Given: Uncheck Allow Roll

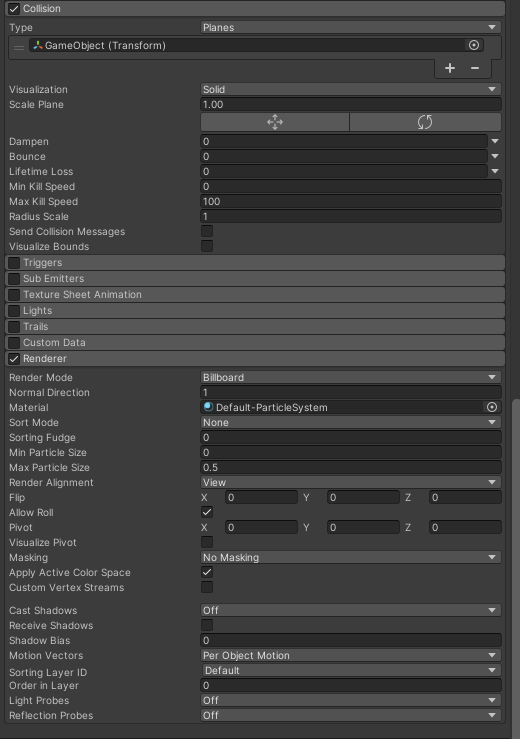Looking at the screenshot, I should (207, 512).
